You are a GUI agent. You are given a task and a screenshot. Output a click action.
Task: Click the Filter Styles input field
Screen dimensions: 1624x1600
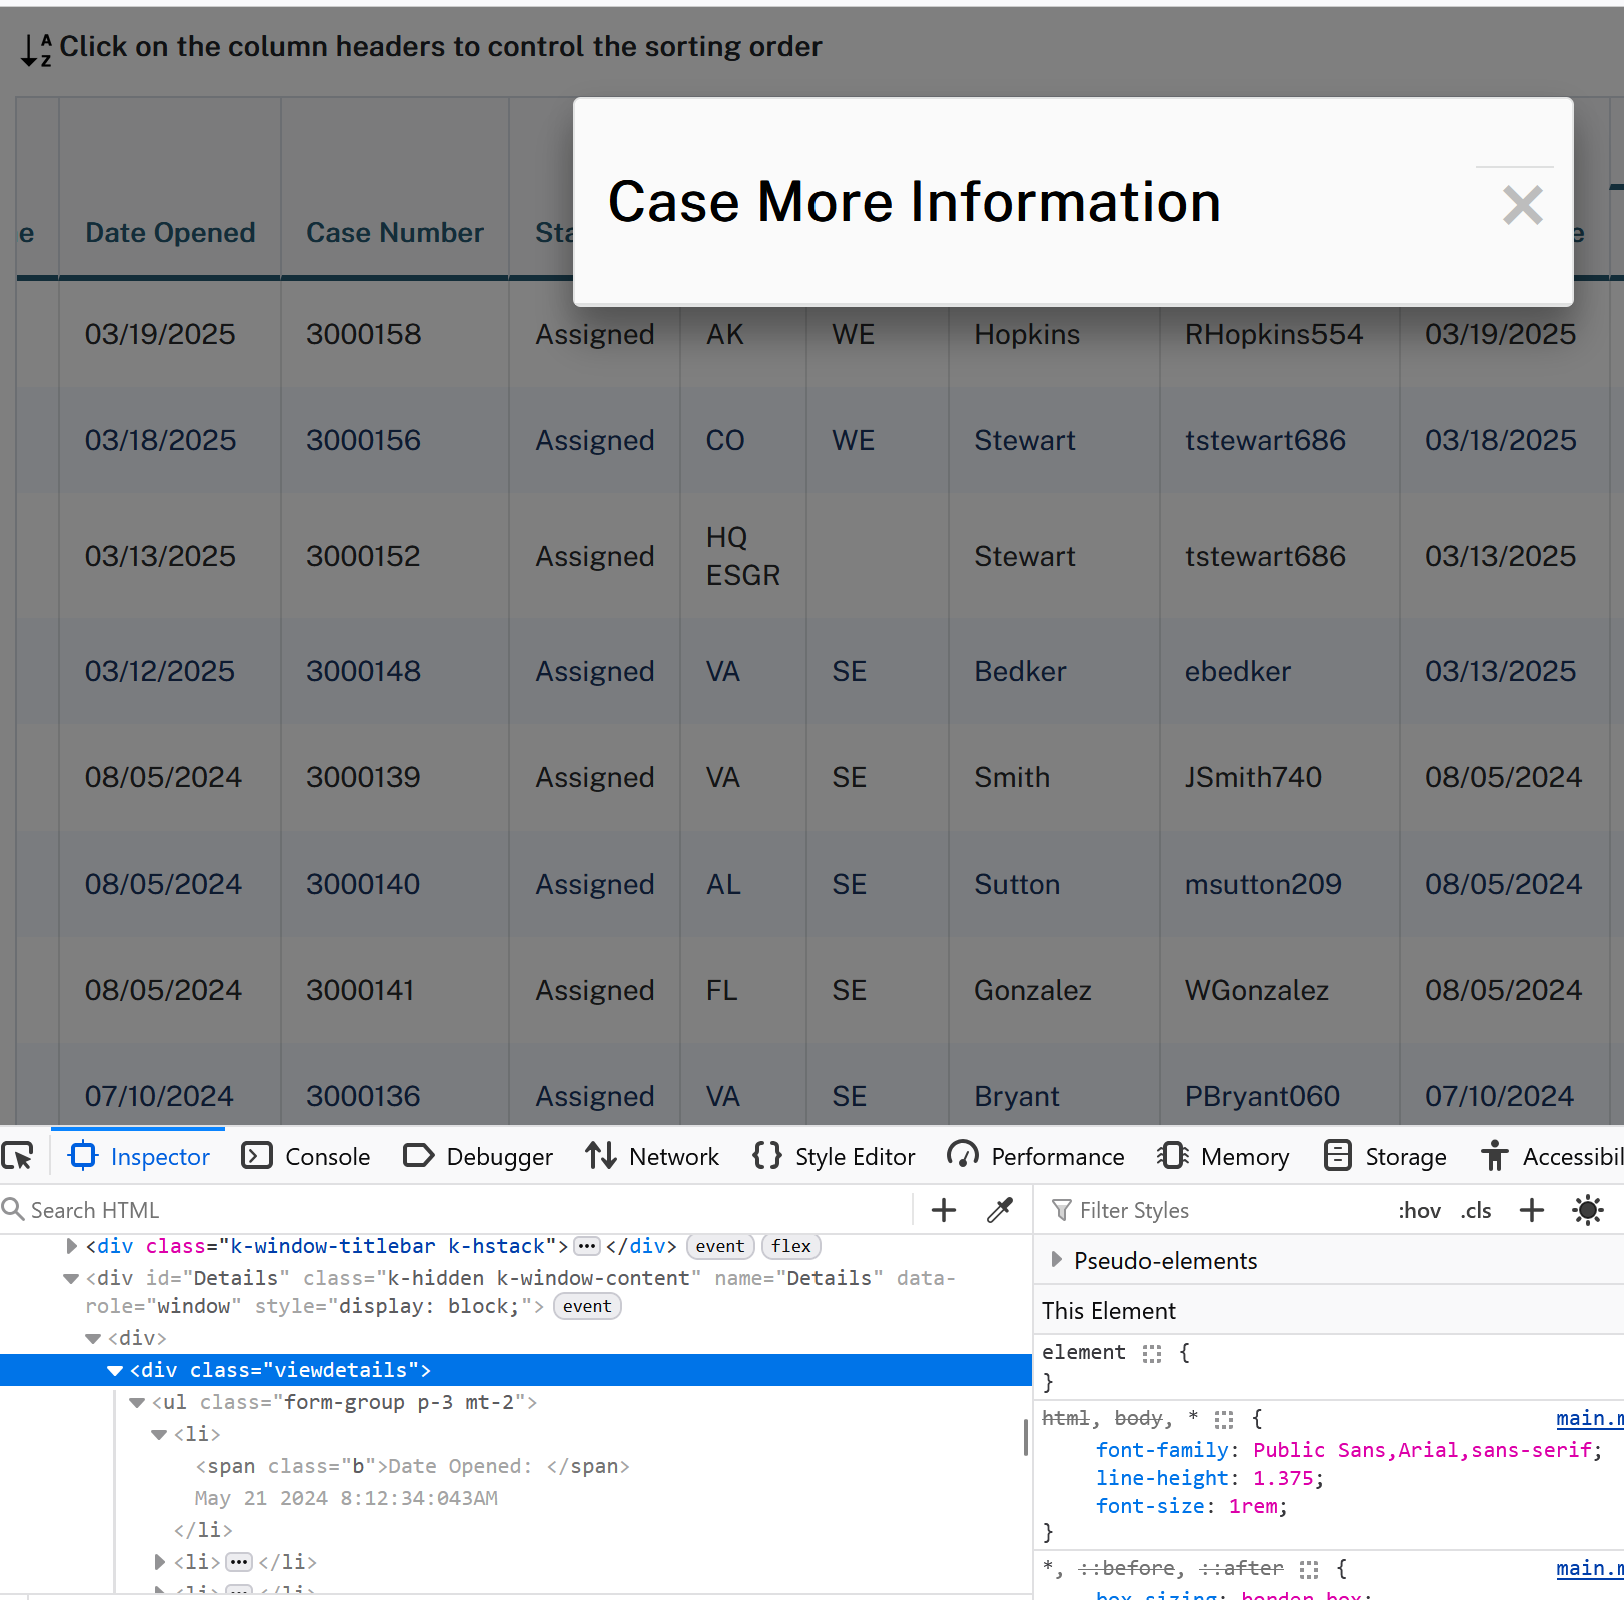(1220, 1210)
